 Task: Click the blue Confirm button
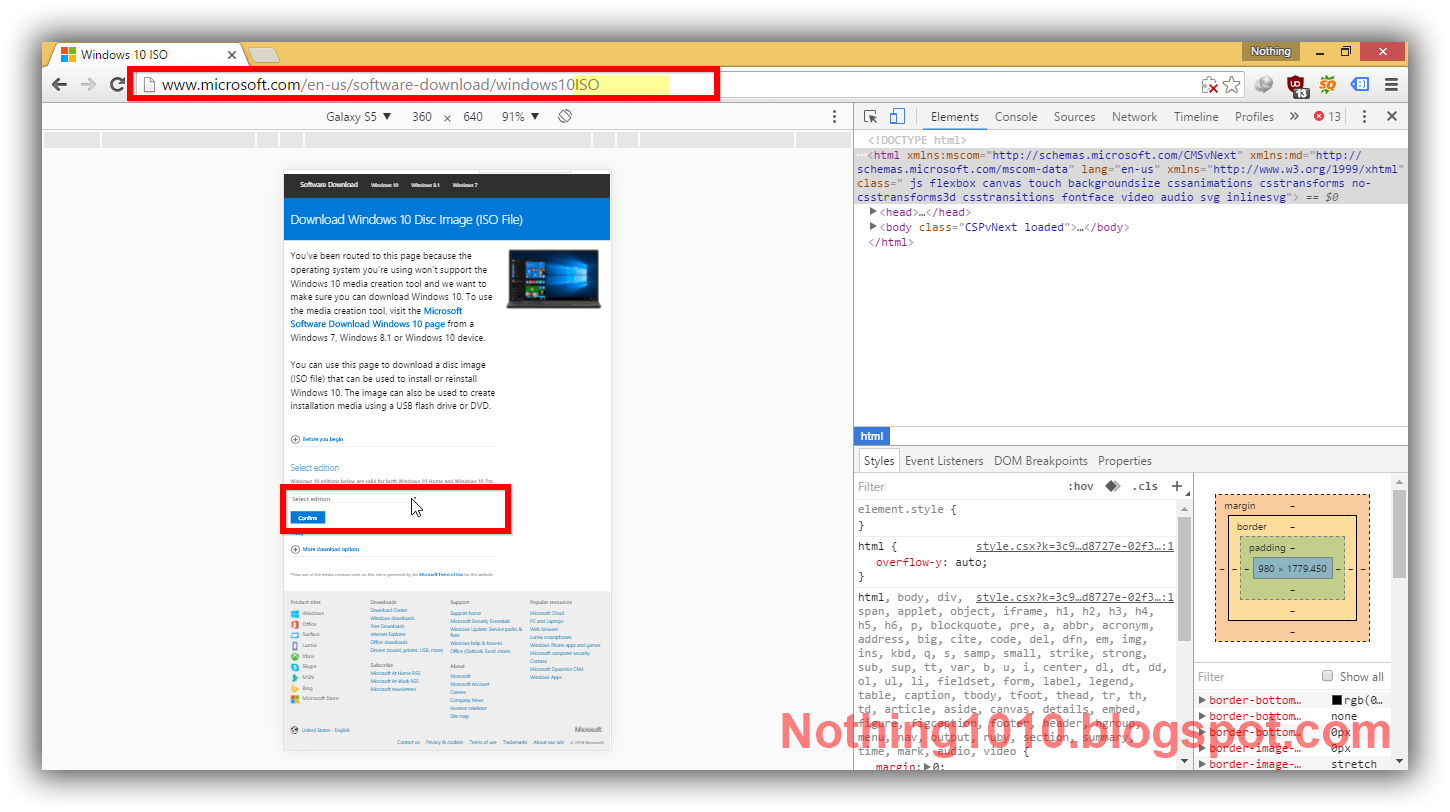(x=307, y=517)
